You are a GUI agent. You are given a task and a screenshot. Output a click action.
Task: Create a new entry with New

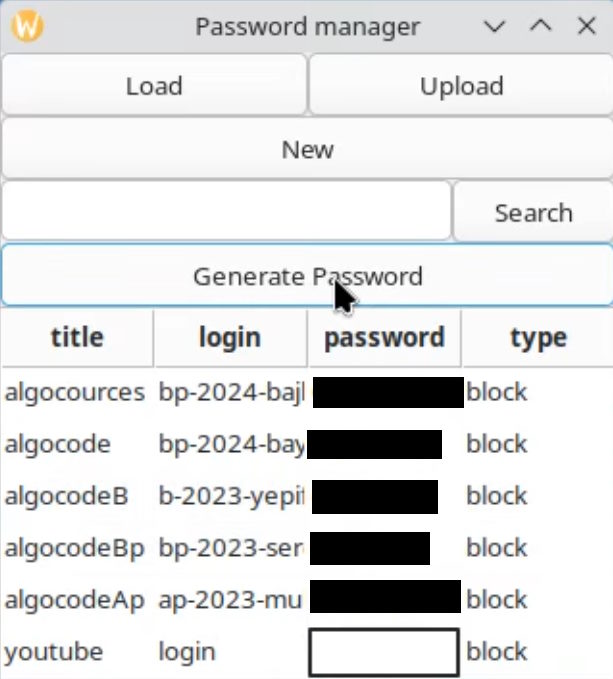[x=307, y=149]
